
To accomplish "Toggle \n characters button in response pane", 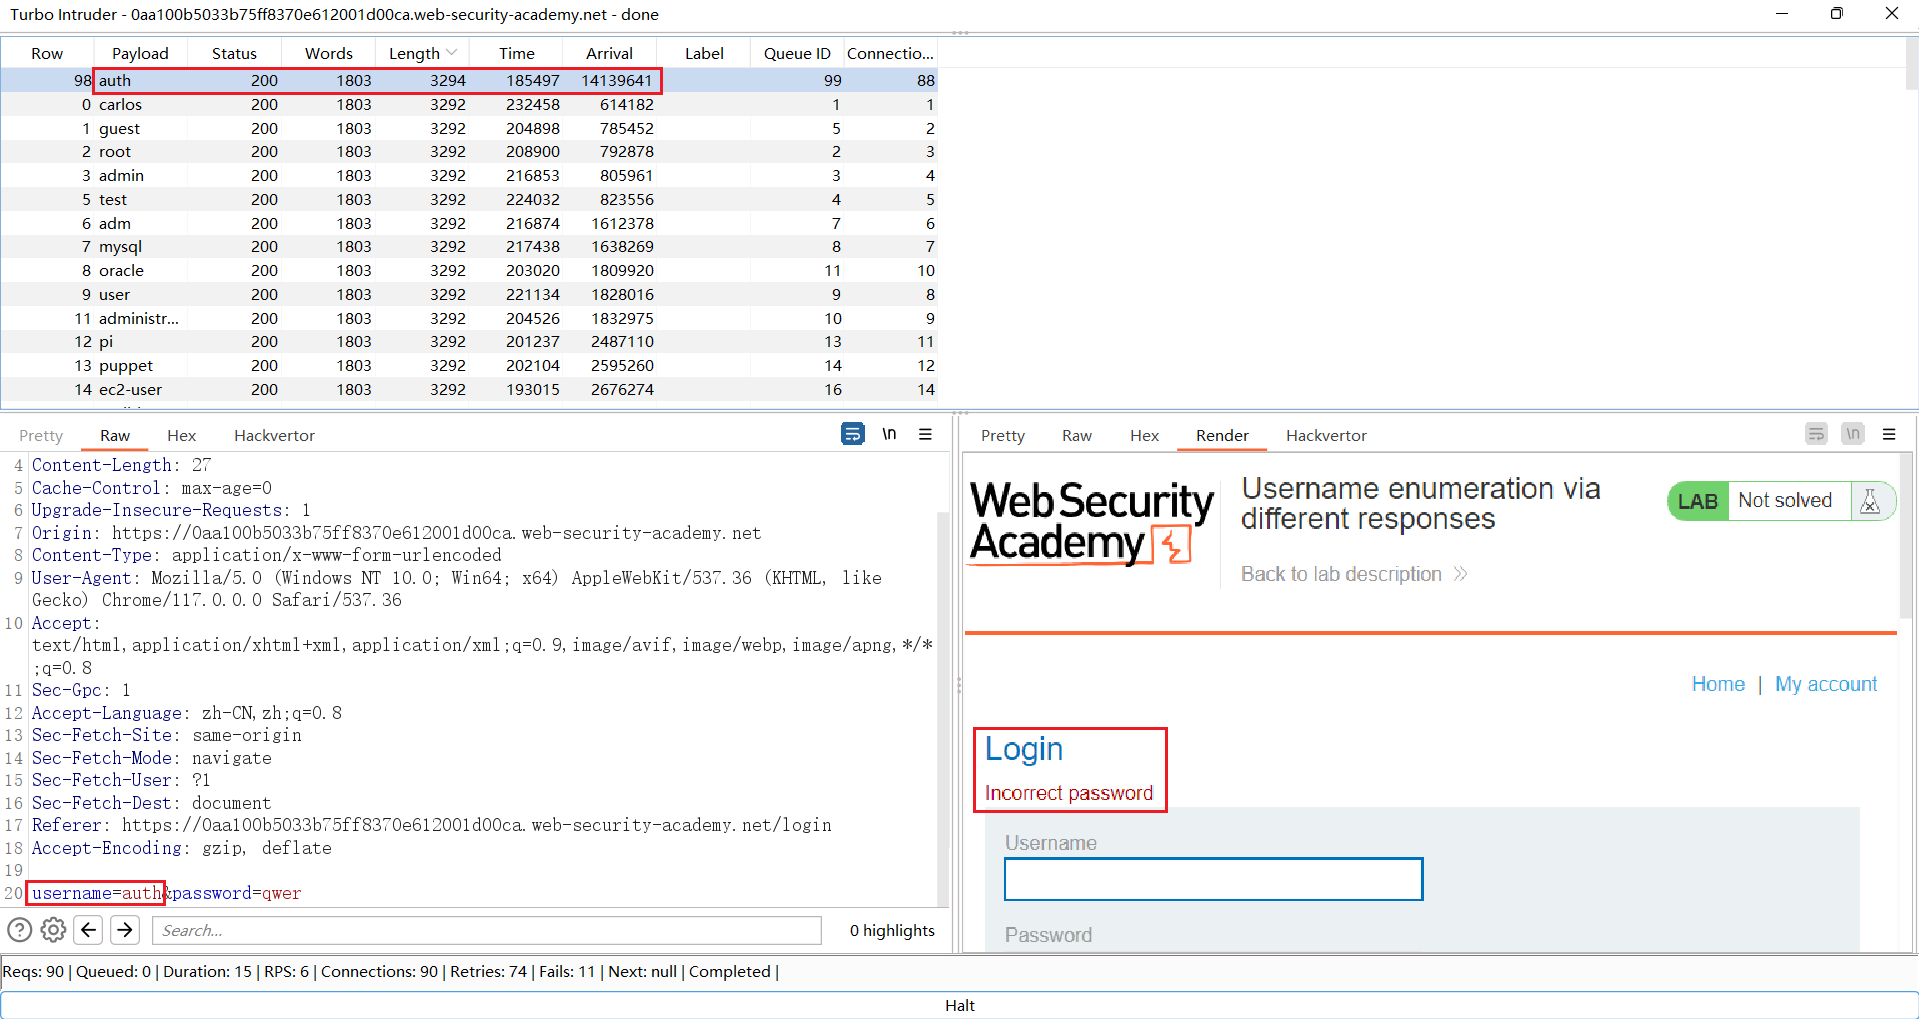I will click(1853, 434).
